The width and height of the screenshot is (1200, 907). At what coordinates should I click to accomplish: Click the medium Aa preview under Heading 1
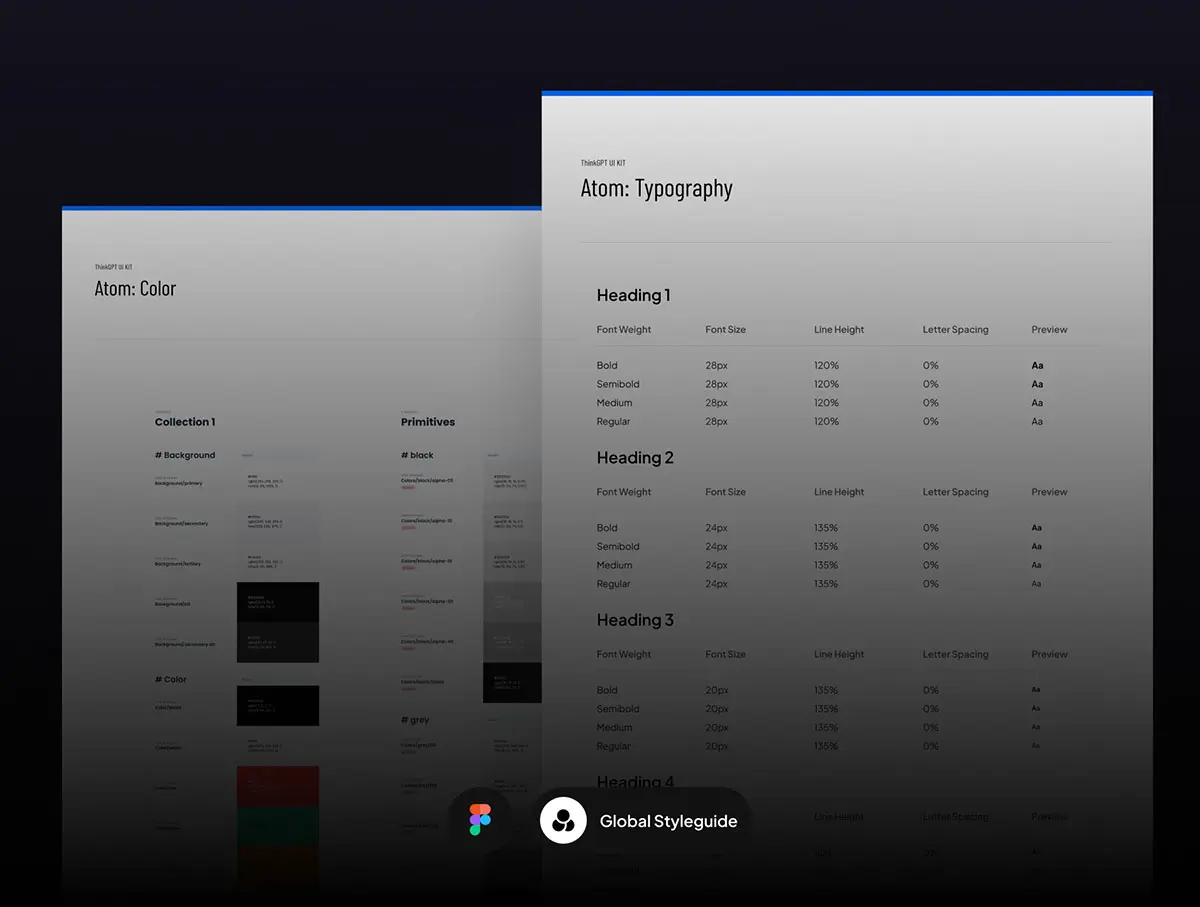click(1037, 403)
